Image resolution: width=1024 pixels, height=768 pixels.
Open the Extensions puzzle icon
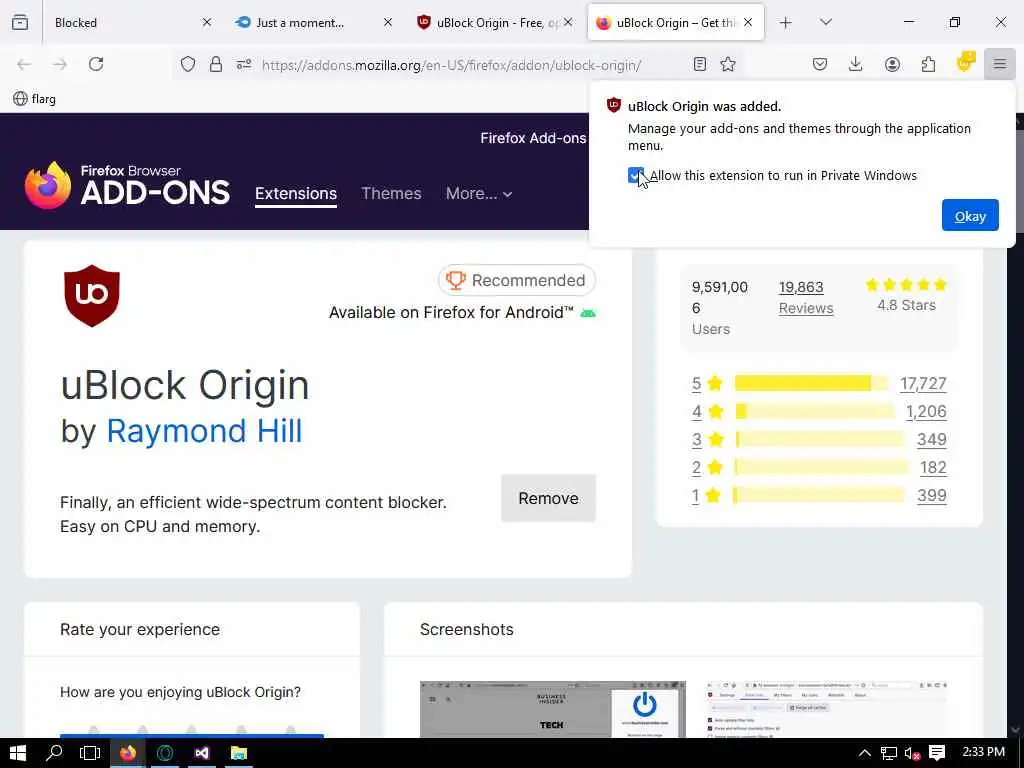click(928, 64)
